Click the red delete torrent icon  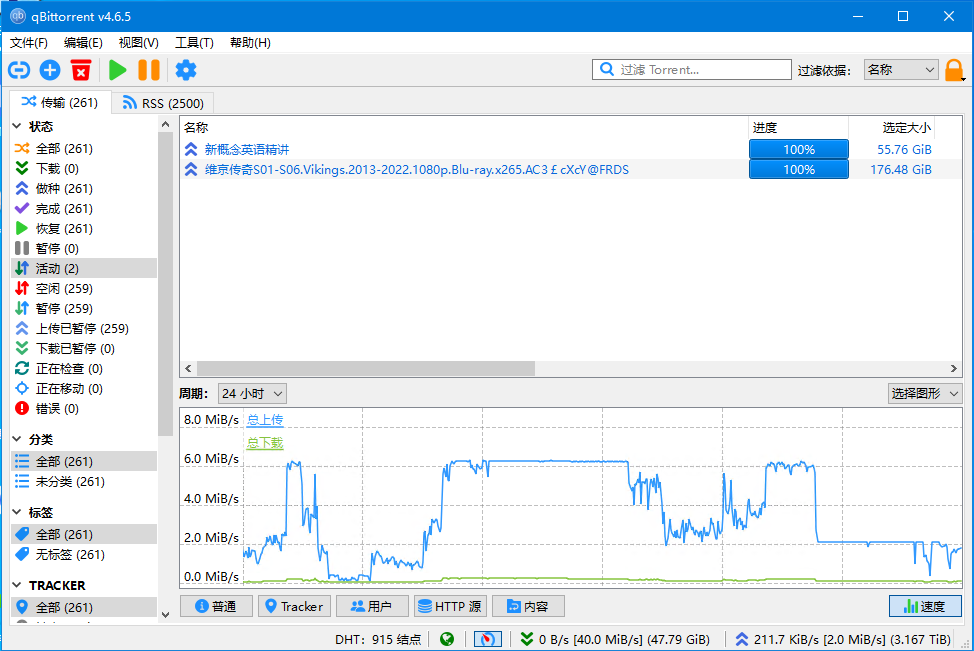tap(81, 70)
